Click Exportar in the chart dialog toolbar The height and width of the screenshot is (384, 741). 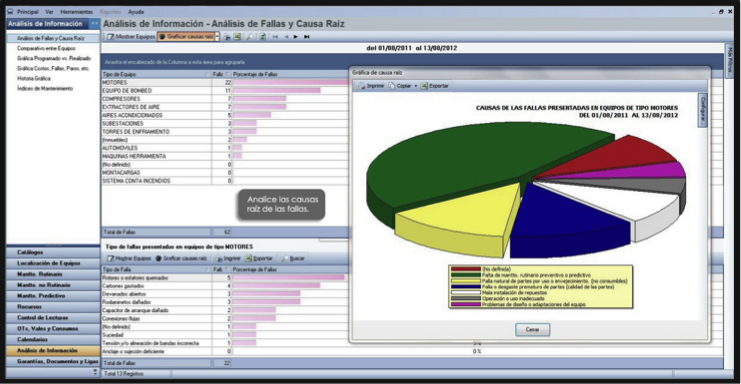(435, 86)
